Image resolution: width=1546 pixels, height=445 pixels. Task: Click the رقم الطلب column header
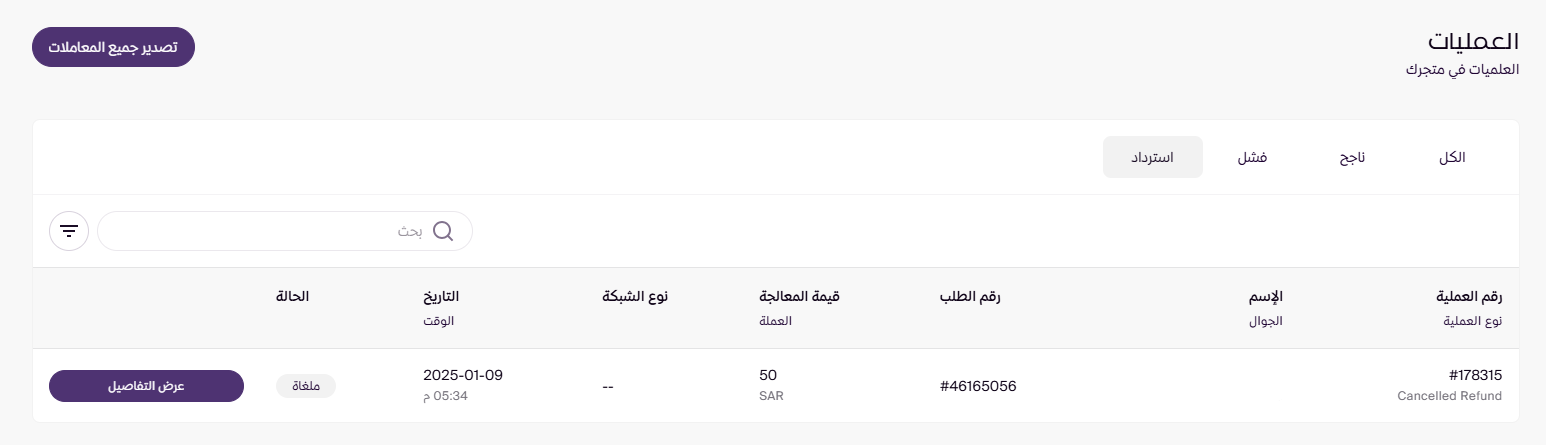[969, 297]
